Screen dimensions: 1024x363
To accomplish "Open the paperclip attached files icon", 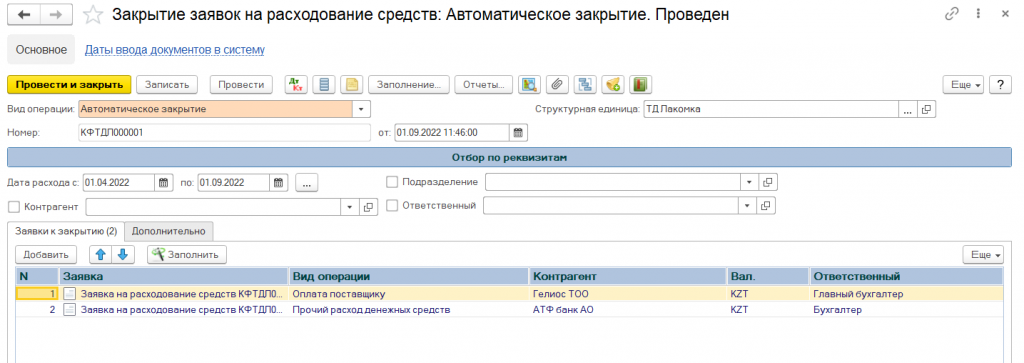I will [556, 84].
